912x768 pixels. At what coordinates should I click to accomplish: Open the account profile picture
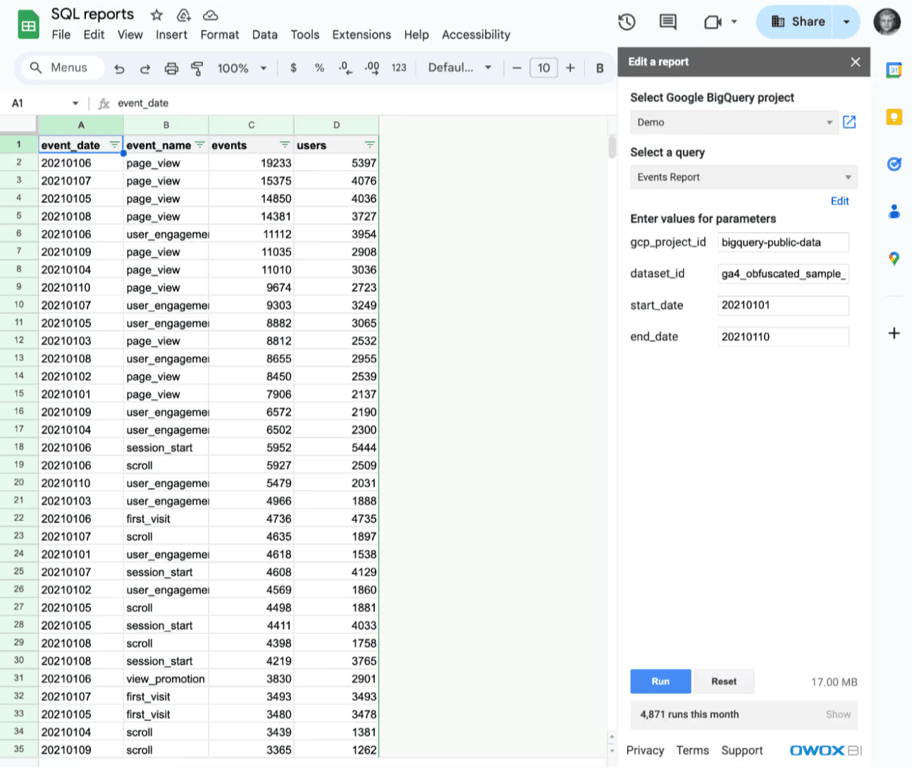point(887,22)
